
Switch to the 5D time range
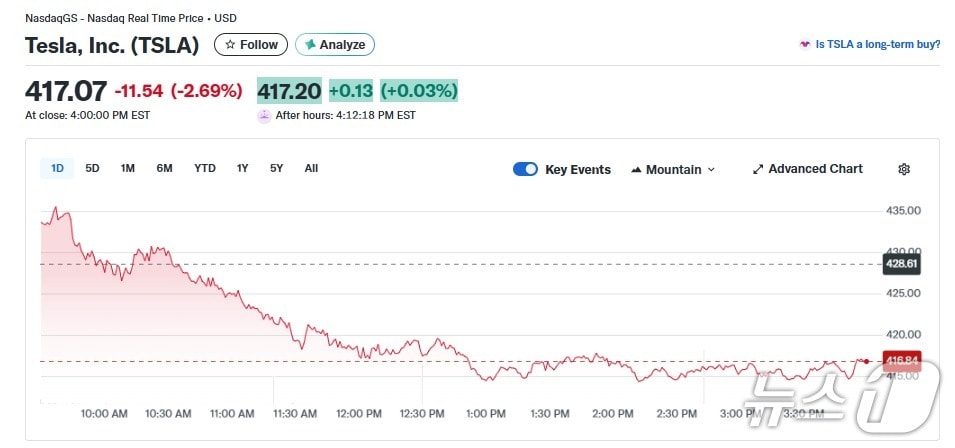92,168
